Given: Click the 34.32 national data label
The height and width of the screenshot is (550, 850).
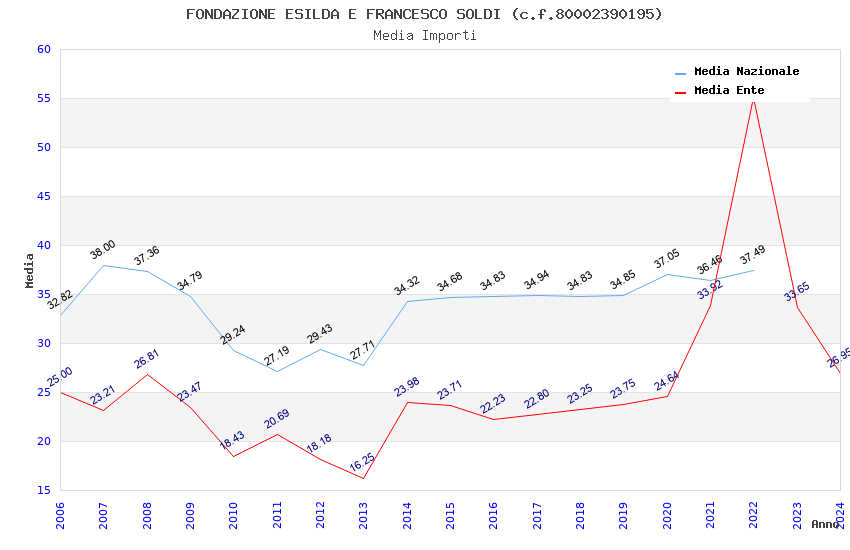Looking at the screenshot, I should click(407, 286).
